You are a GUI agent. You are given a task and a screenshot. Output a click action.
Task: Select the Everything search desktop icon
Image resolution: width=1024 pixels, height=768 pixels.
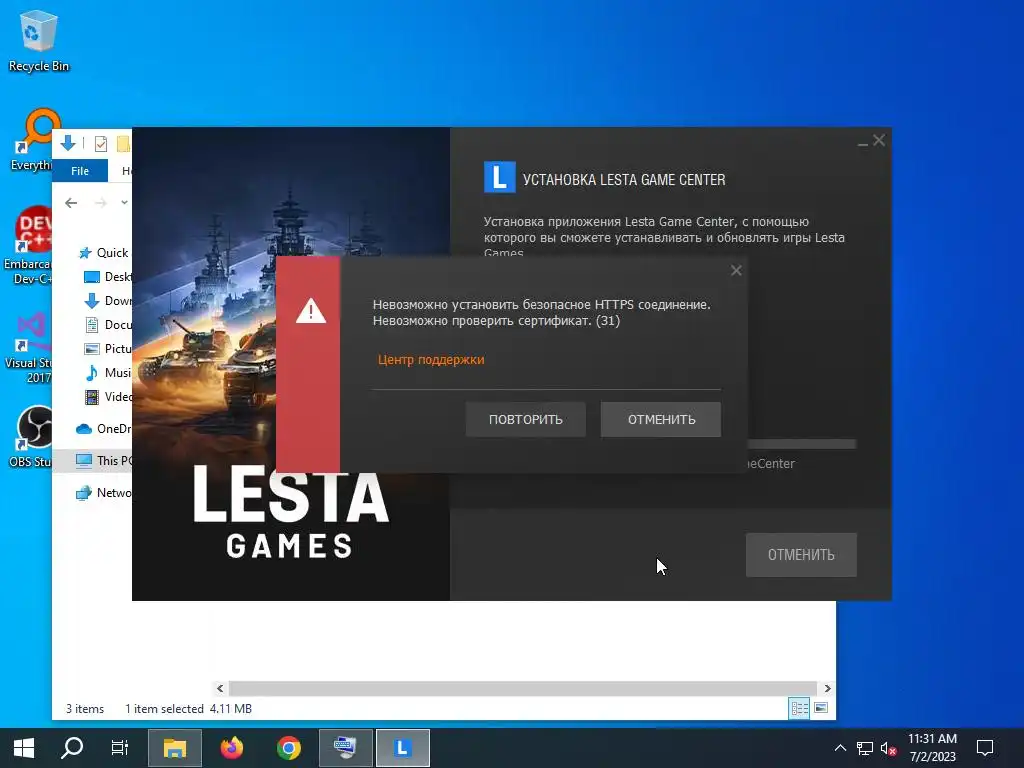(x=31, y=141)
